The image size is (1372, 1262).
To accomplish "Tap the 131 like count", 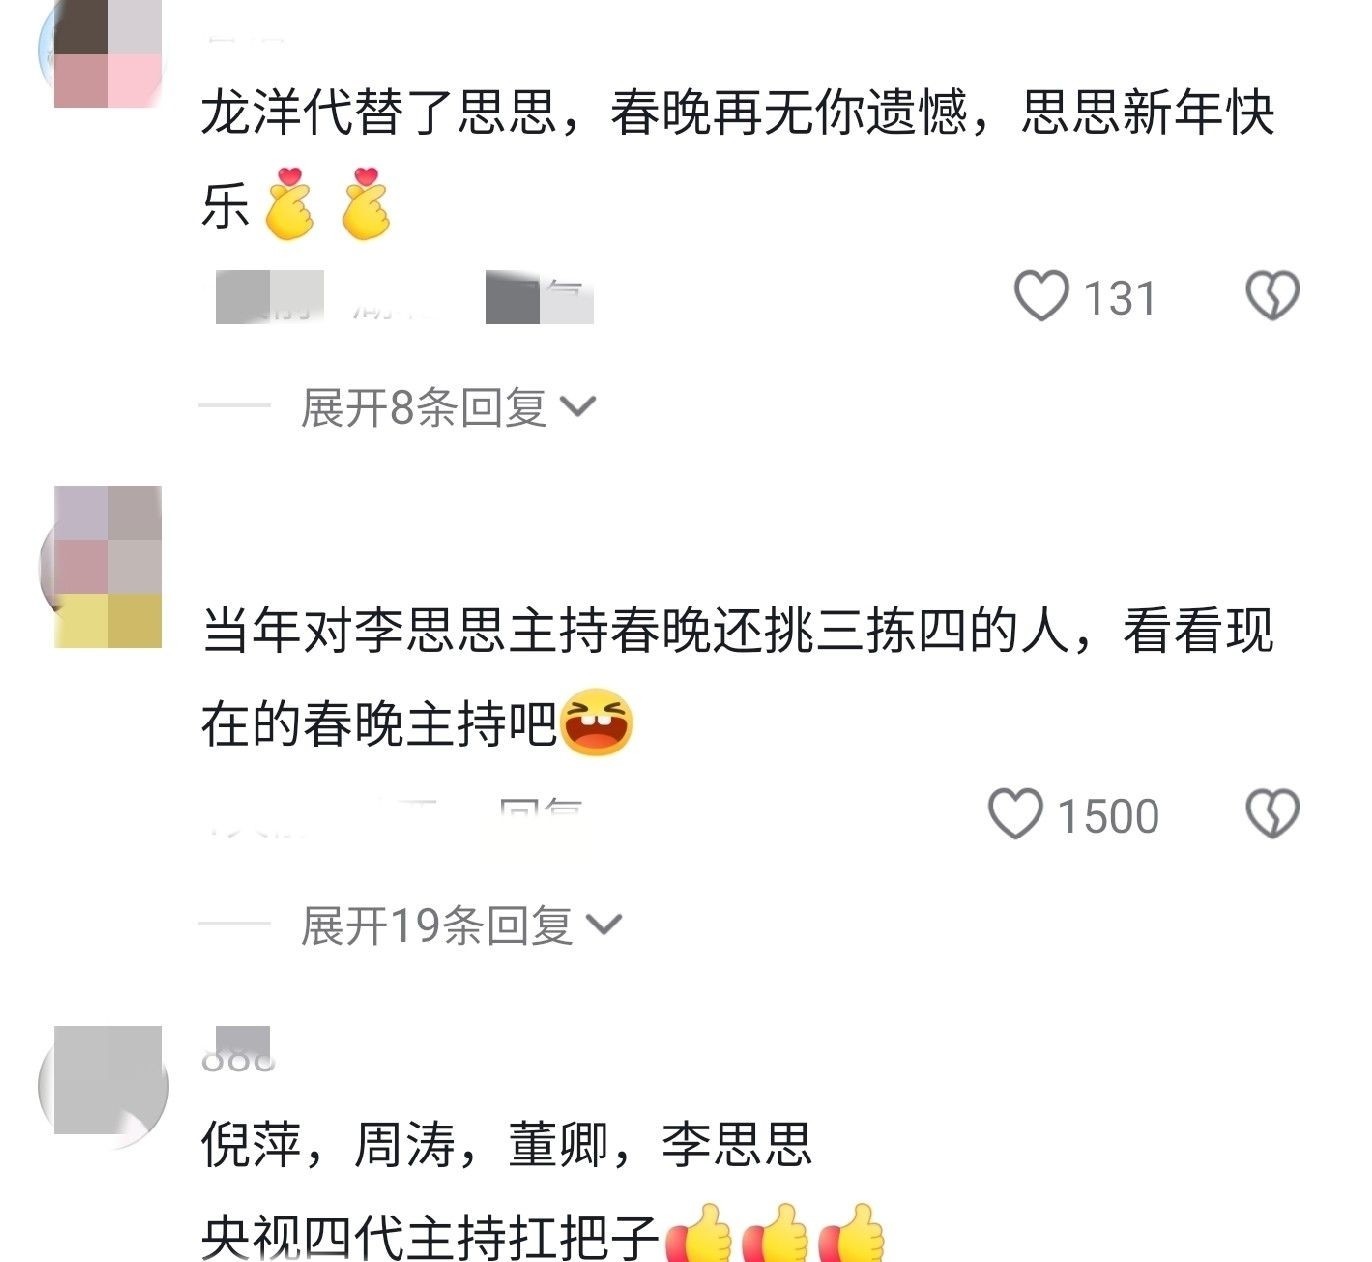I will [1119, 299].
